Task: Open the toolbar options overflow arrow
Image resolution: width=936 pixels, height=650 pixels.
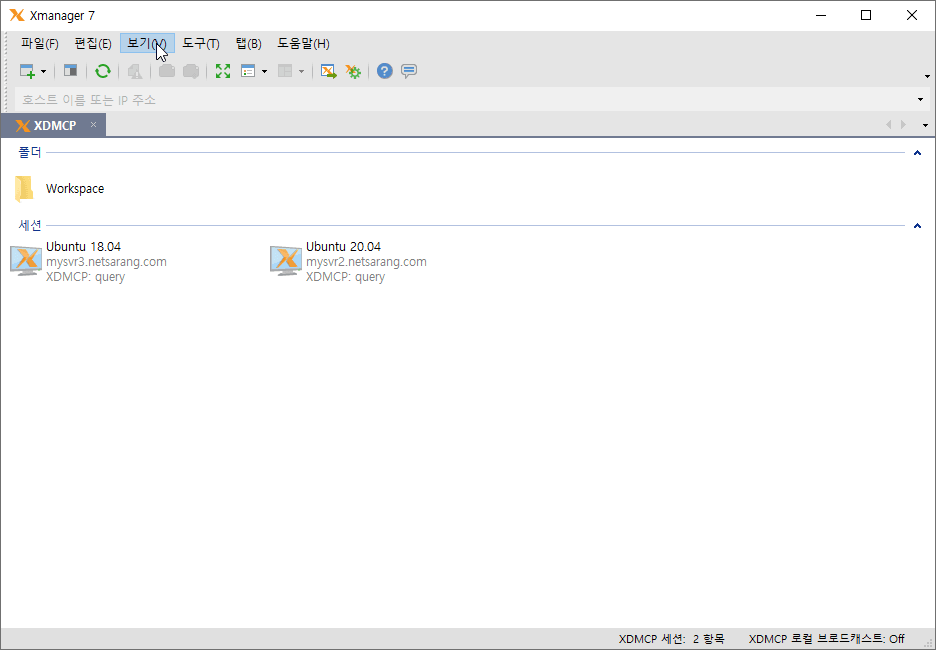Action: [x=927, y=76]
